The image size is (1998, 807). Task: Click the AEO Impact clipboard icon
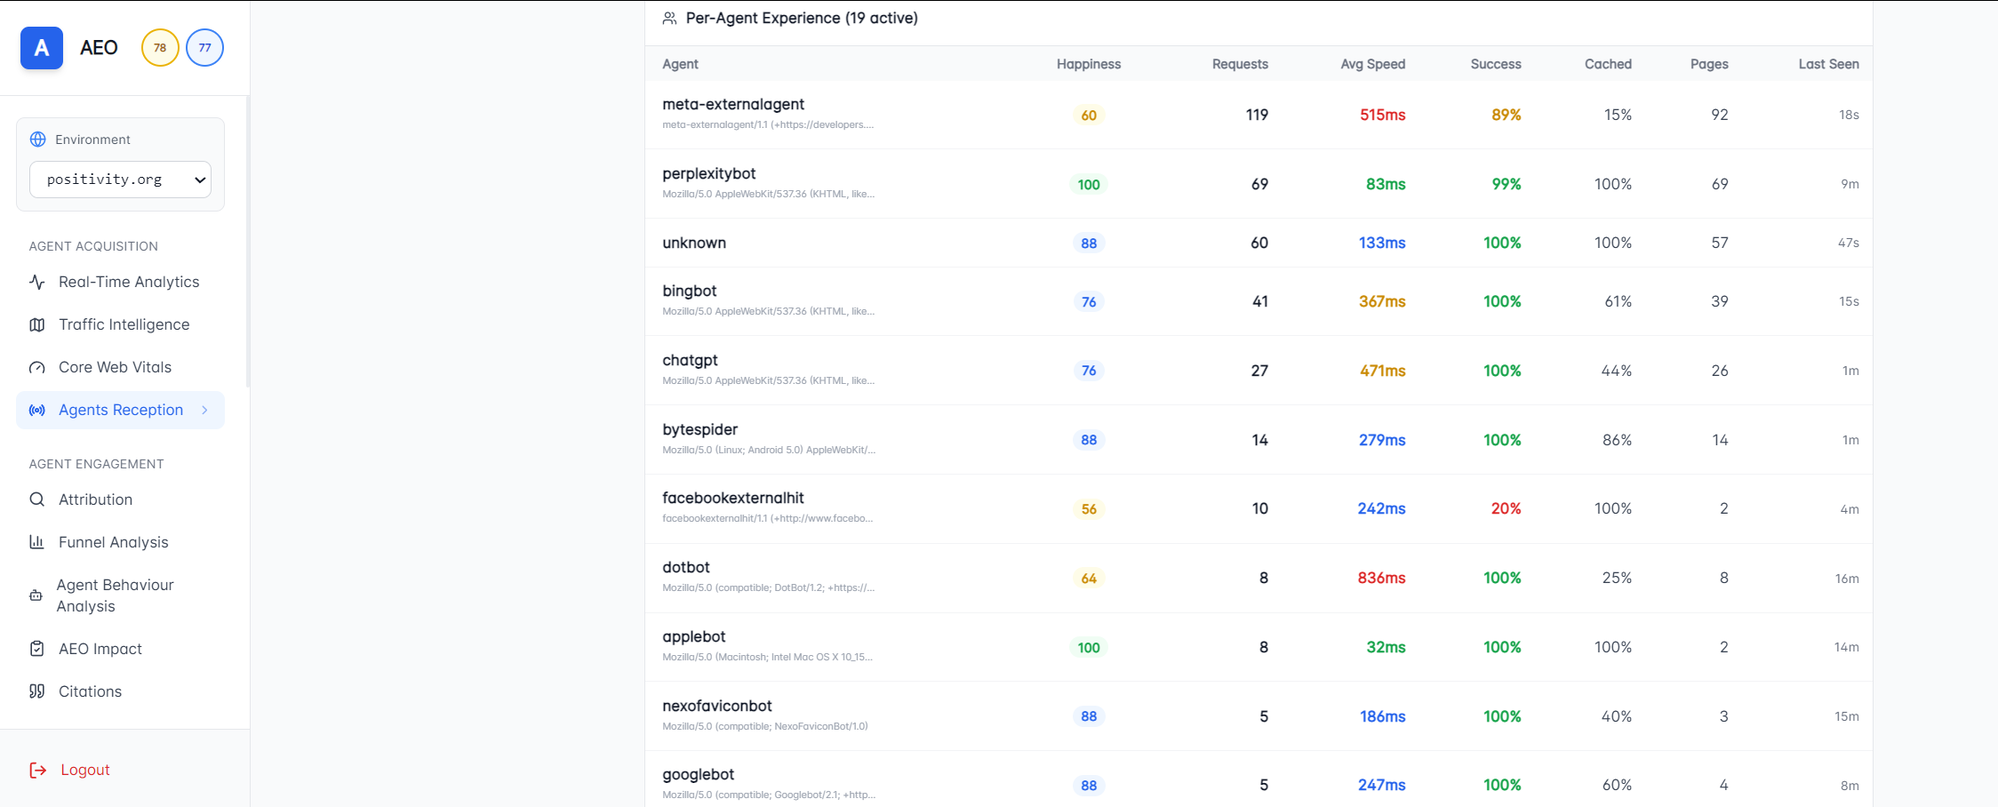click(x=37, y=649)
